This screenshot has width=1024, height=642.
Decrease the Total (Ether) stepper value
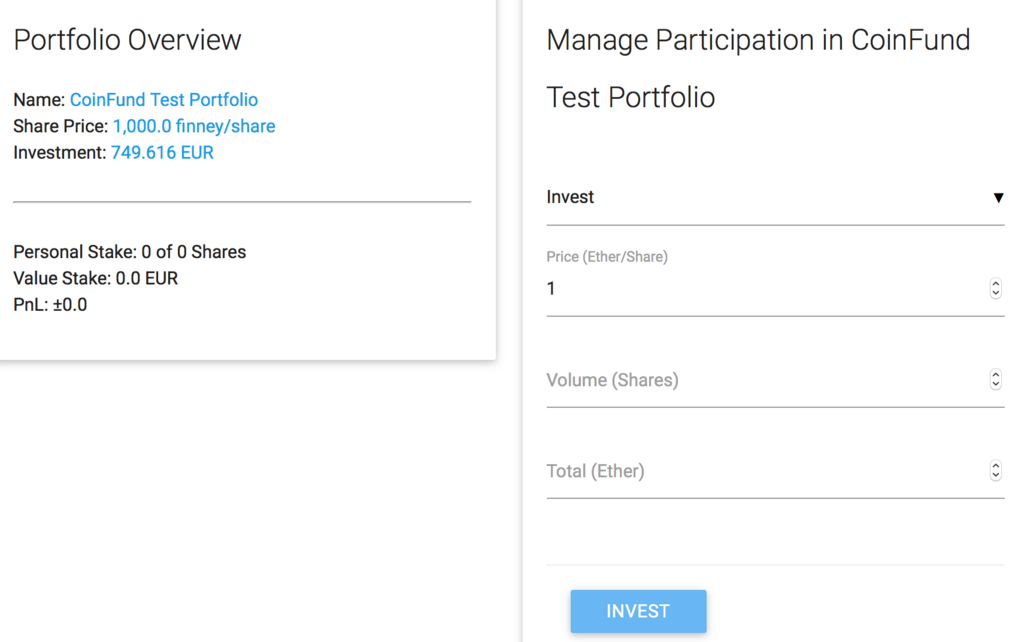[x=995, y=475]
